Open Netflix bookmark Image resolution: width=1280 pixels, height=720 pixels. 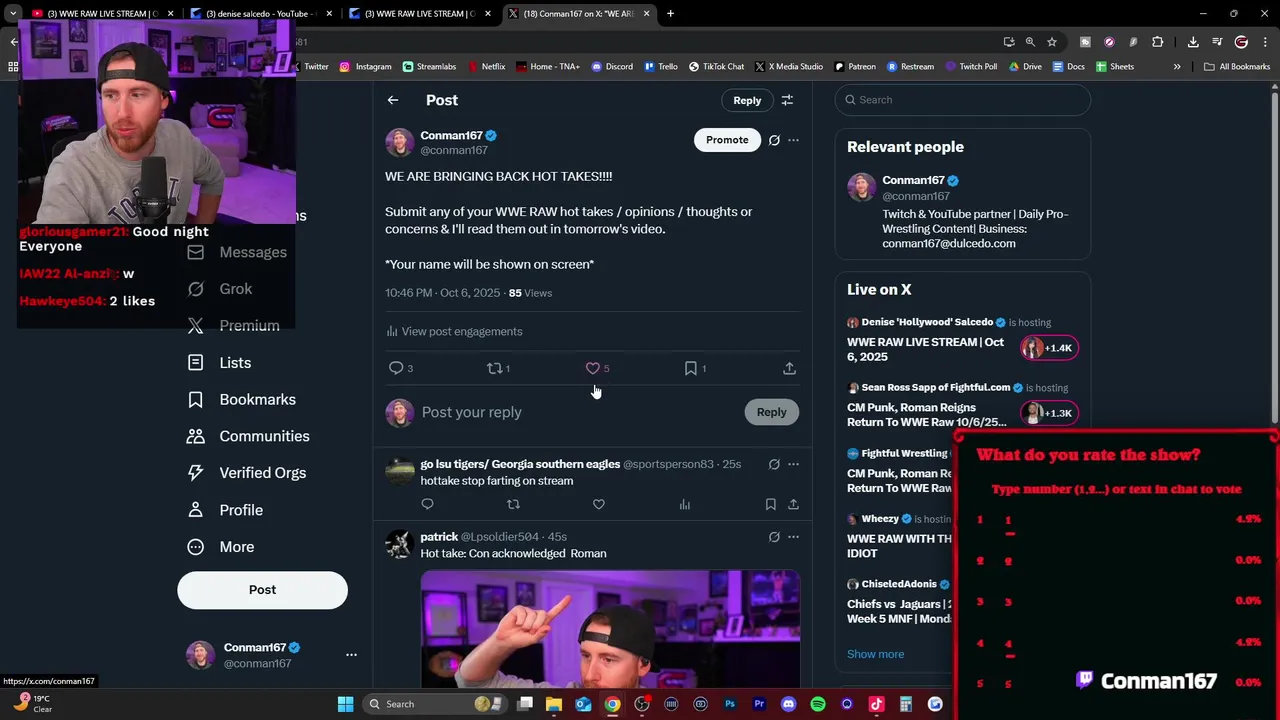pos(486,67)
